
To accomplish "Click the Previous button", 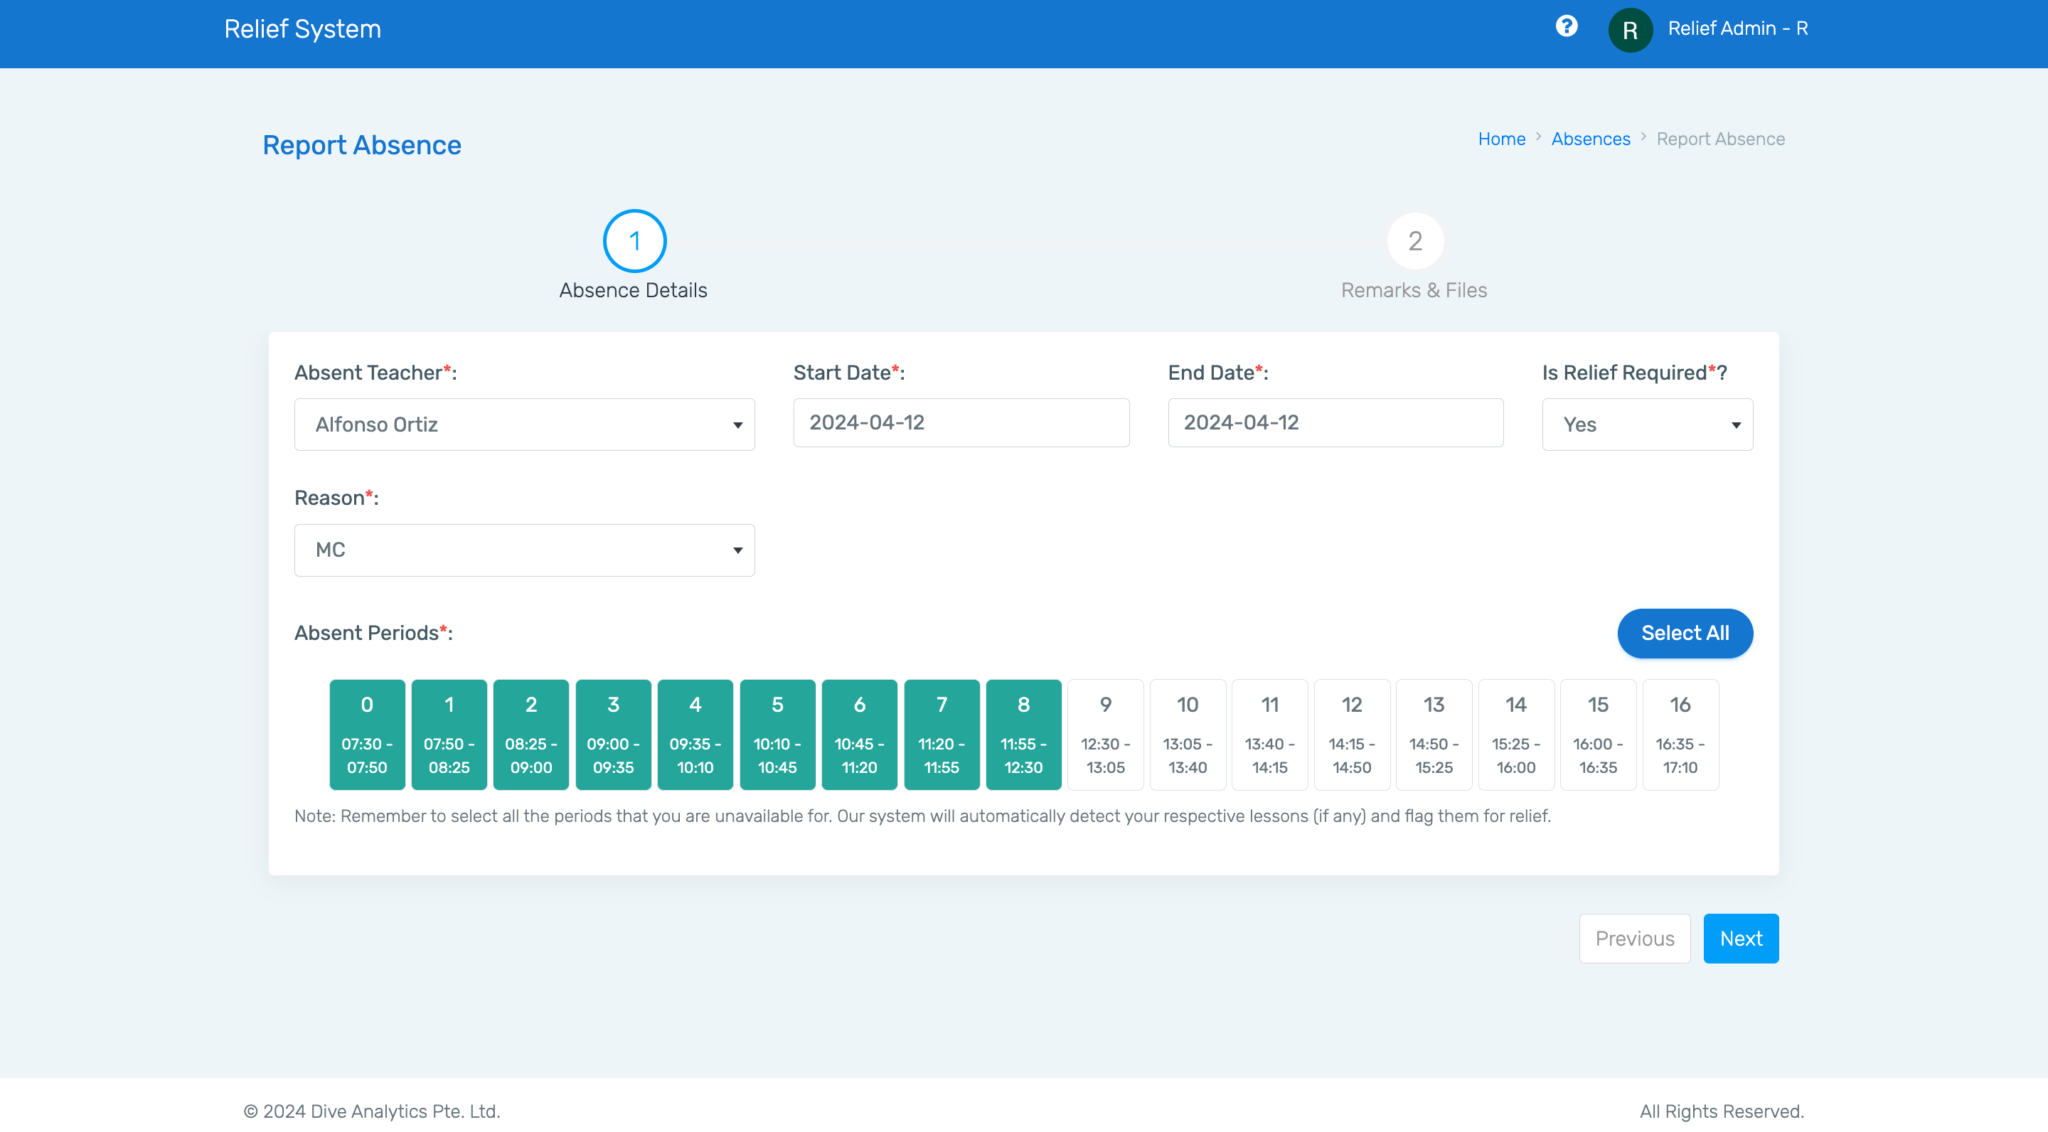I will click(1634, 938).
